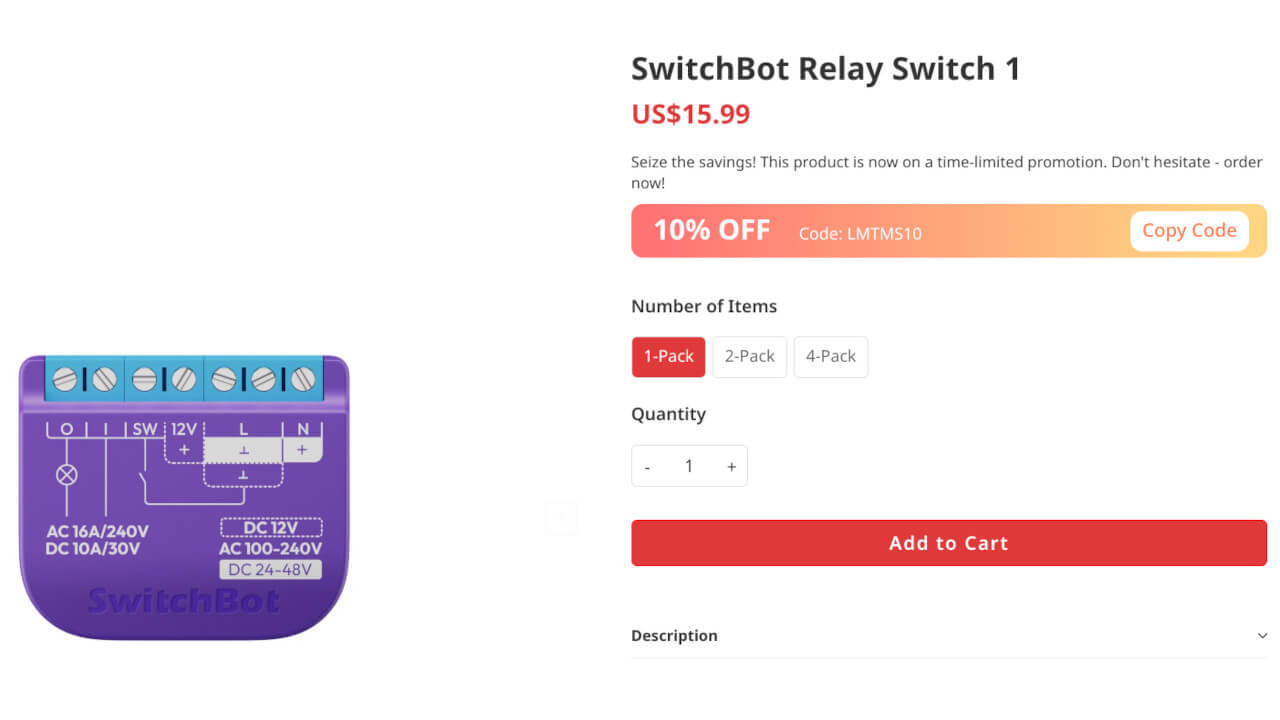The image size is (1280, 720).
Task: Click the SwitchBot Relay Switch 1 product image
Action: 184,495
